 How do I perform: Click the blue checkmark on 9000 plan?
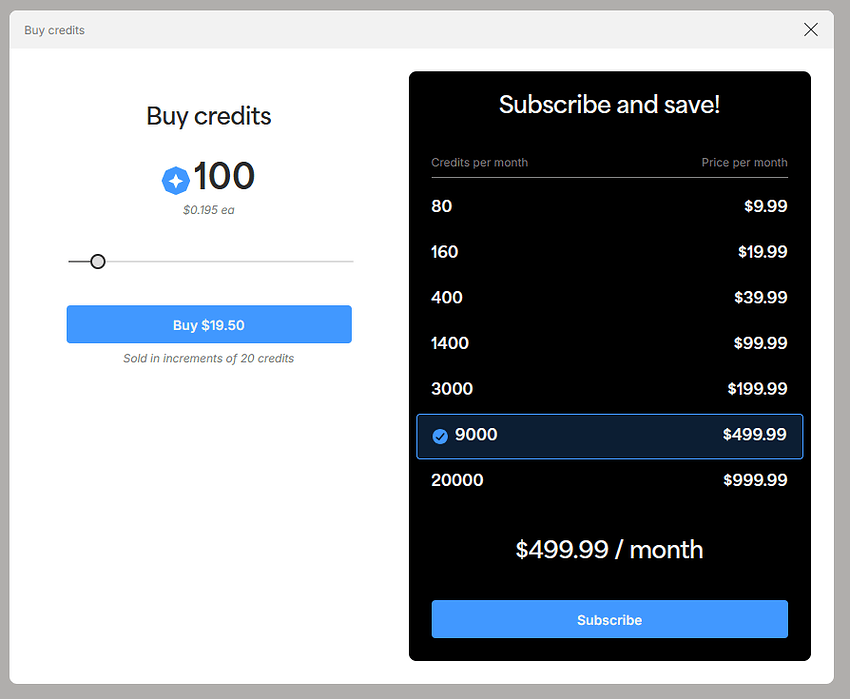(440, 436)
